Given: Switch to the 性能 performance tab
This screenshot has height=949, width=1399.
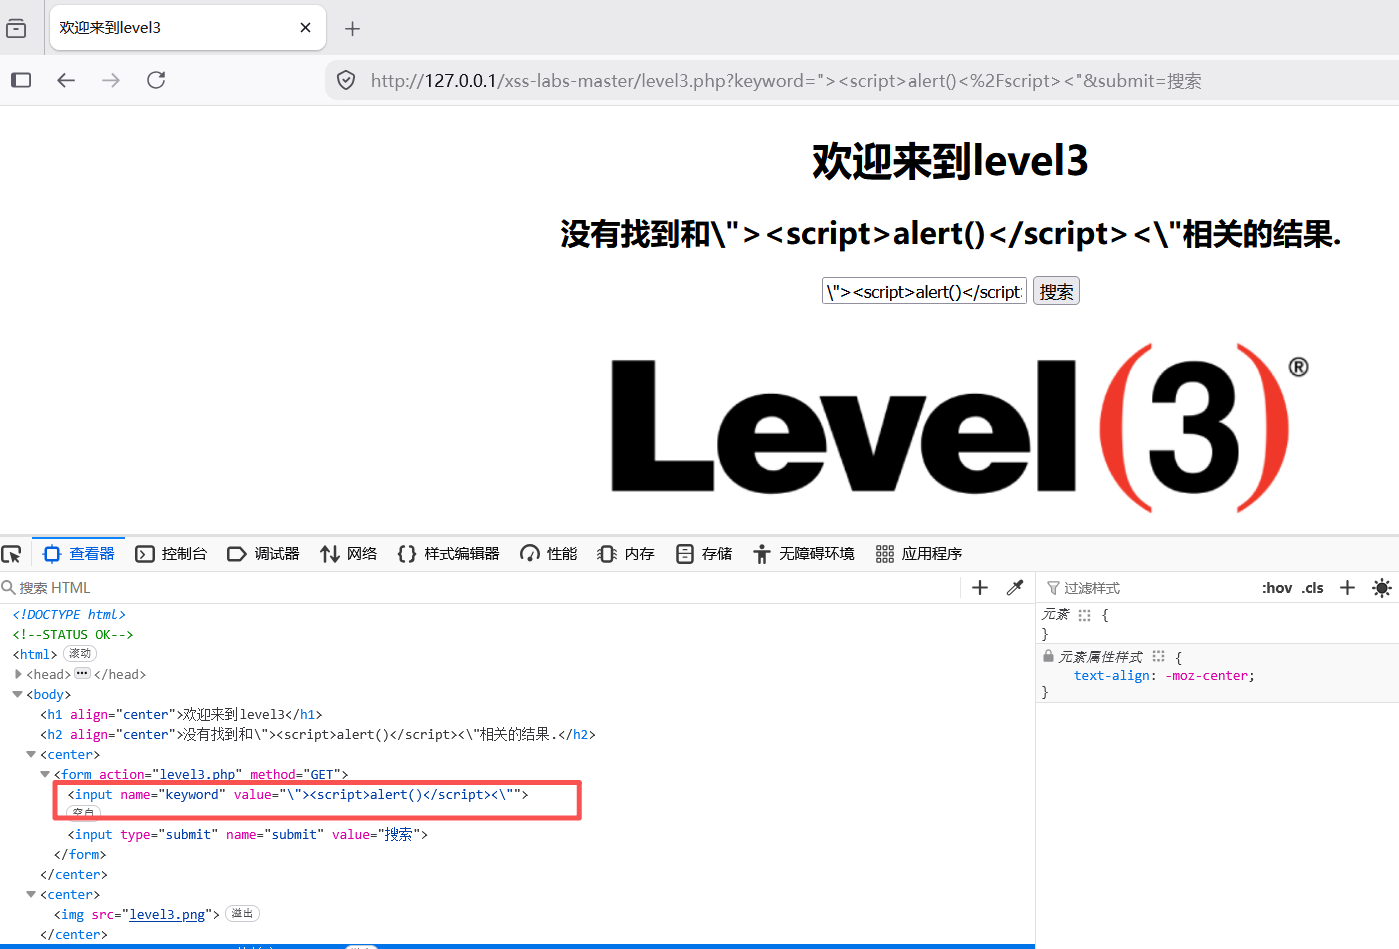Looking at the screenshot, I should click(x=549, y=554).
